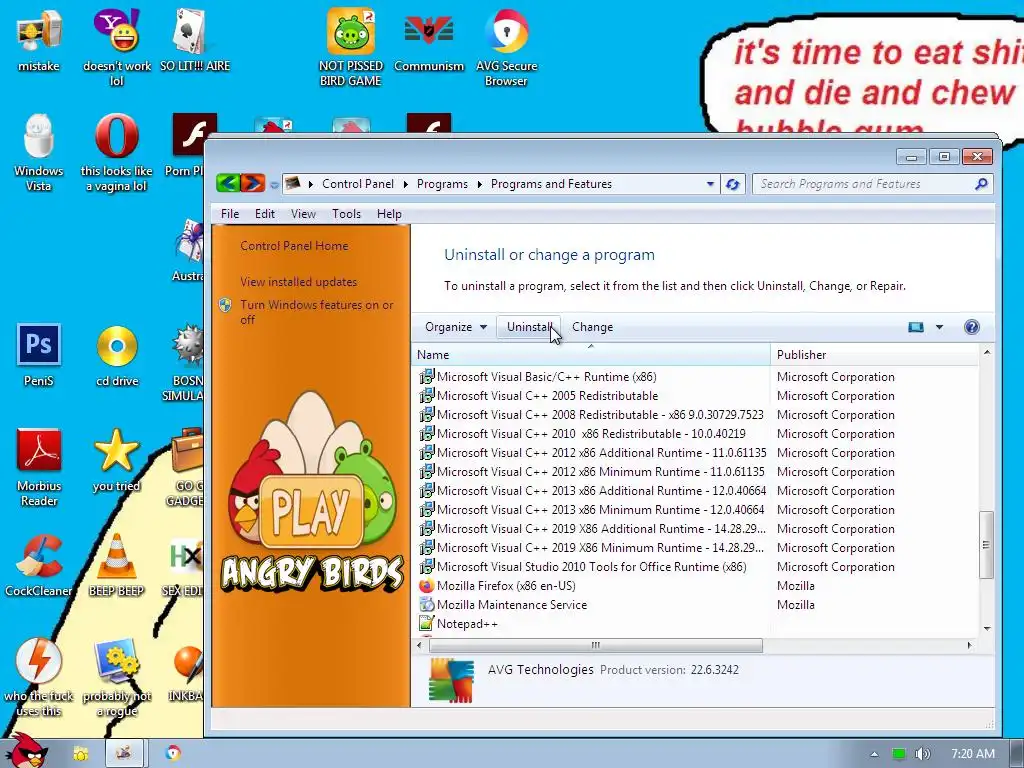Open the pinned folder taskbar icon
Screen dimensions: 1024x768
pyautogui.click(x=81, y=754)
